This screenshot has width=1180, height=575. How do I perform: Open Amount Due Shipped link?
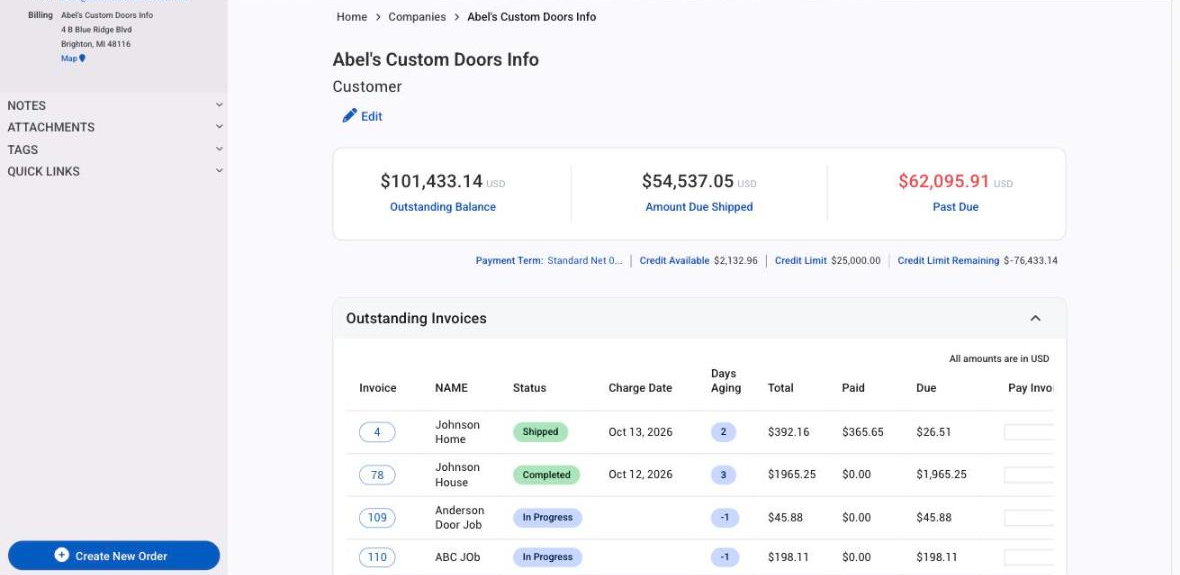(699, 207)
